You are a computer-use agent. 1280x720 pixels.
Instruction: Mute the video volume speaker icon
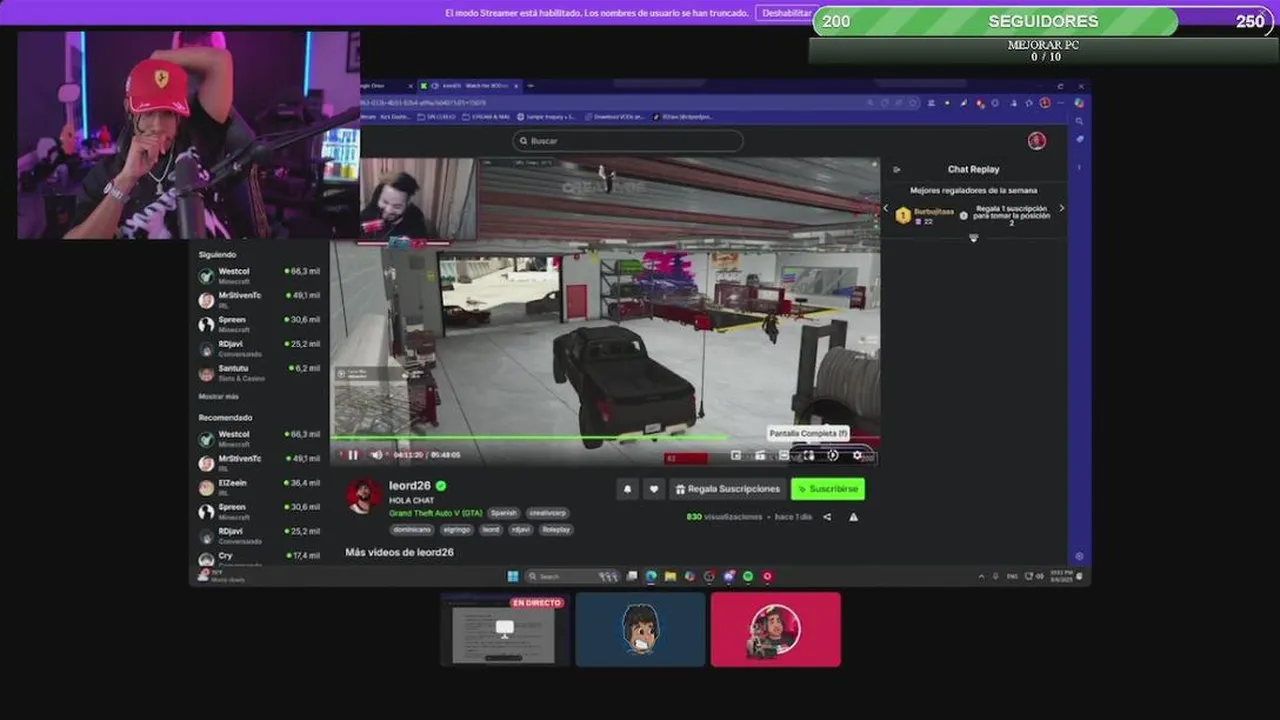pyautogui.click(x=376, y=455)
